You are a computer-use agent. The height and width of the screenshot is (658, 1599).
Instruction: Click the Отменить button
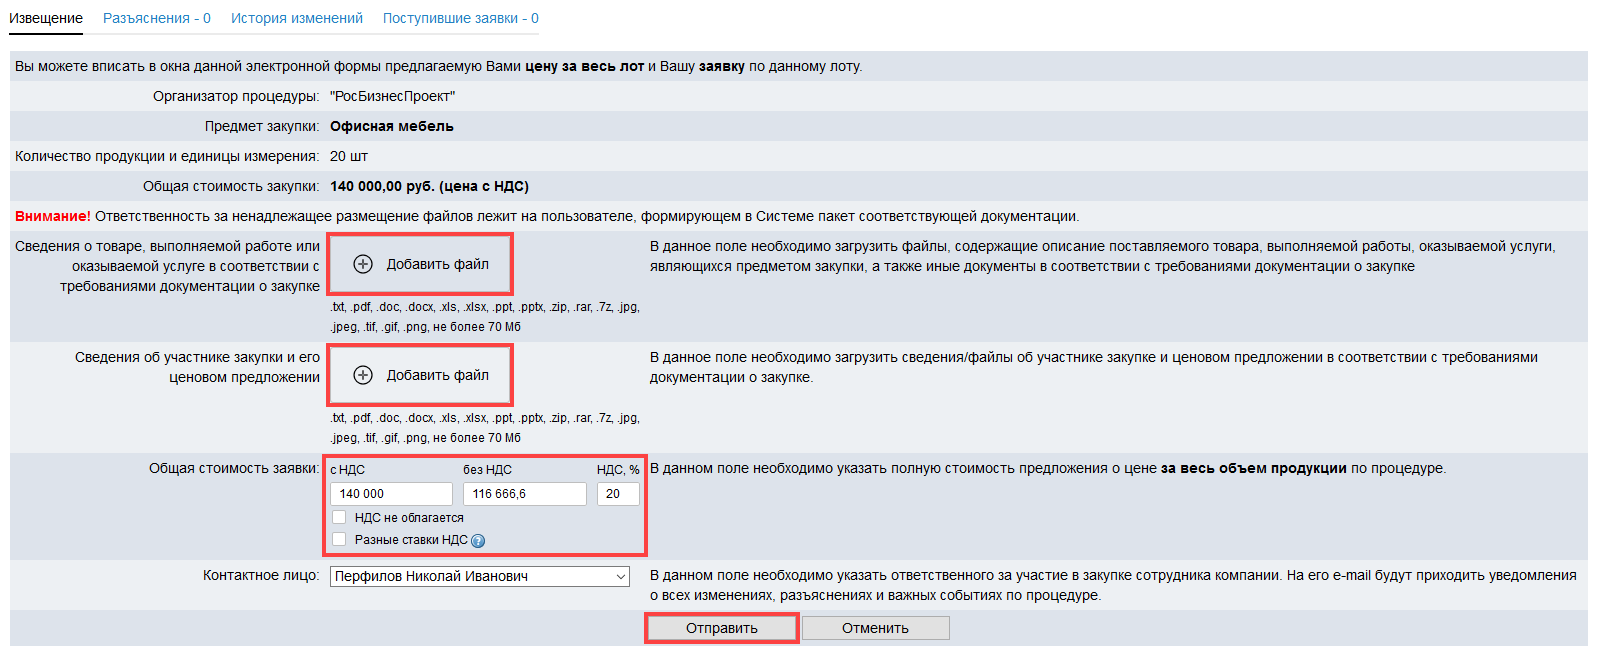[875, 628]
